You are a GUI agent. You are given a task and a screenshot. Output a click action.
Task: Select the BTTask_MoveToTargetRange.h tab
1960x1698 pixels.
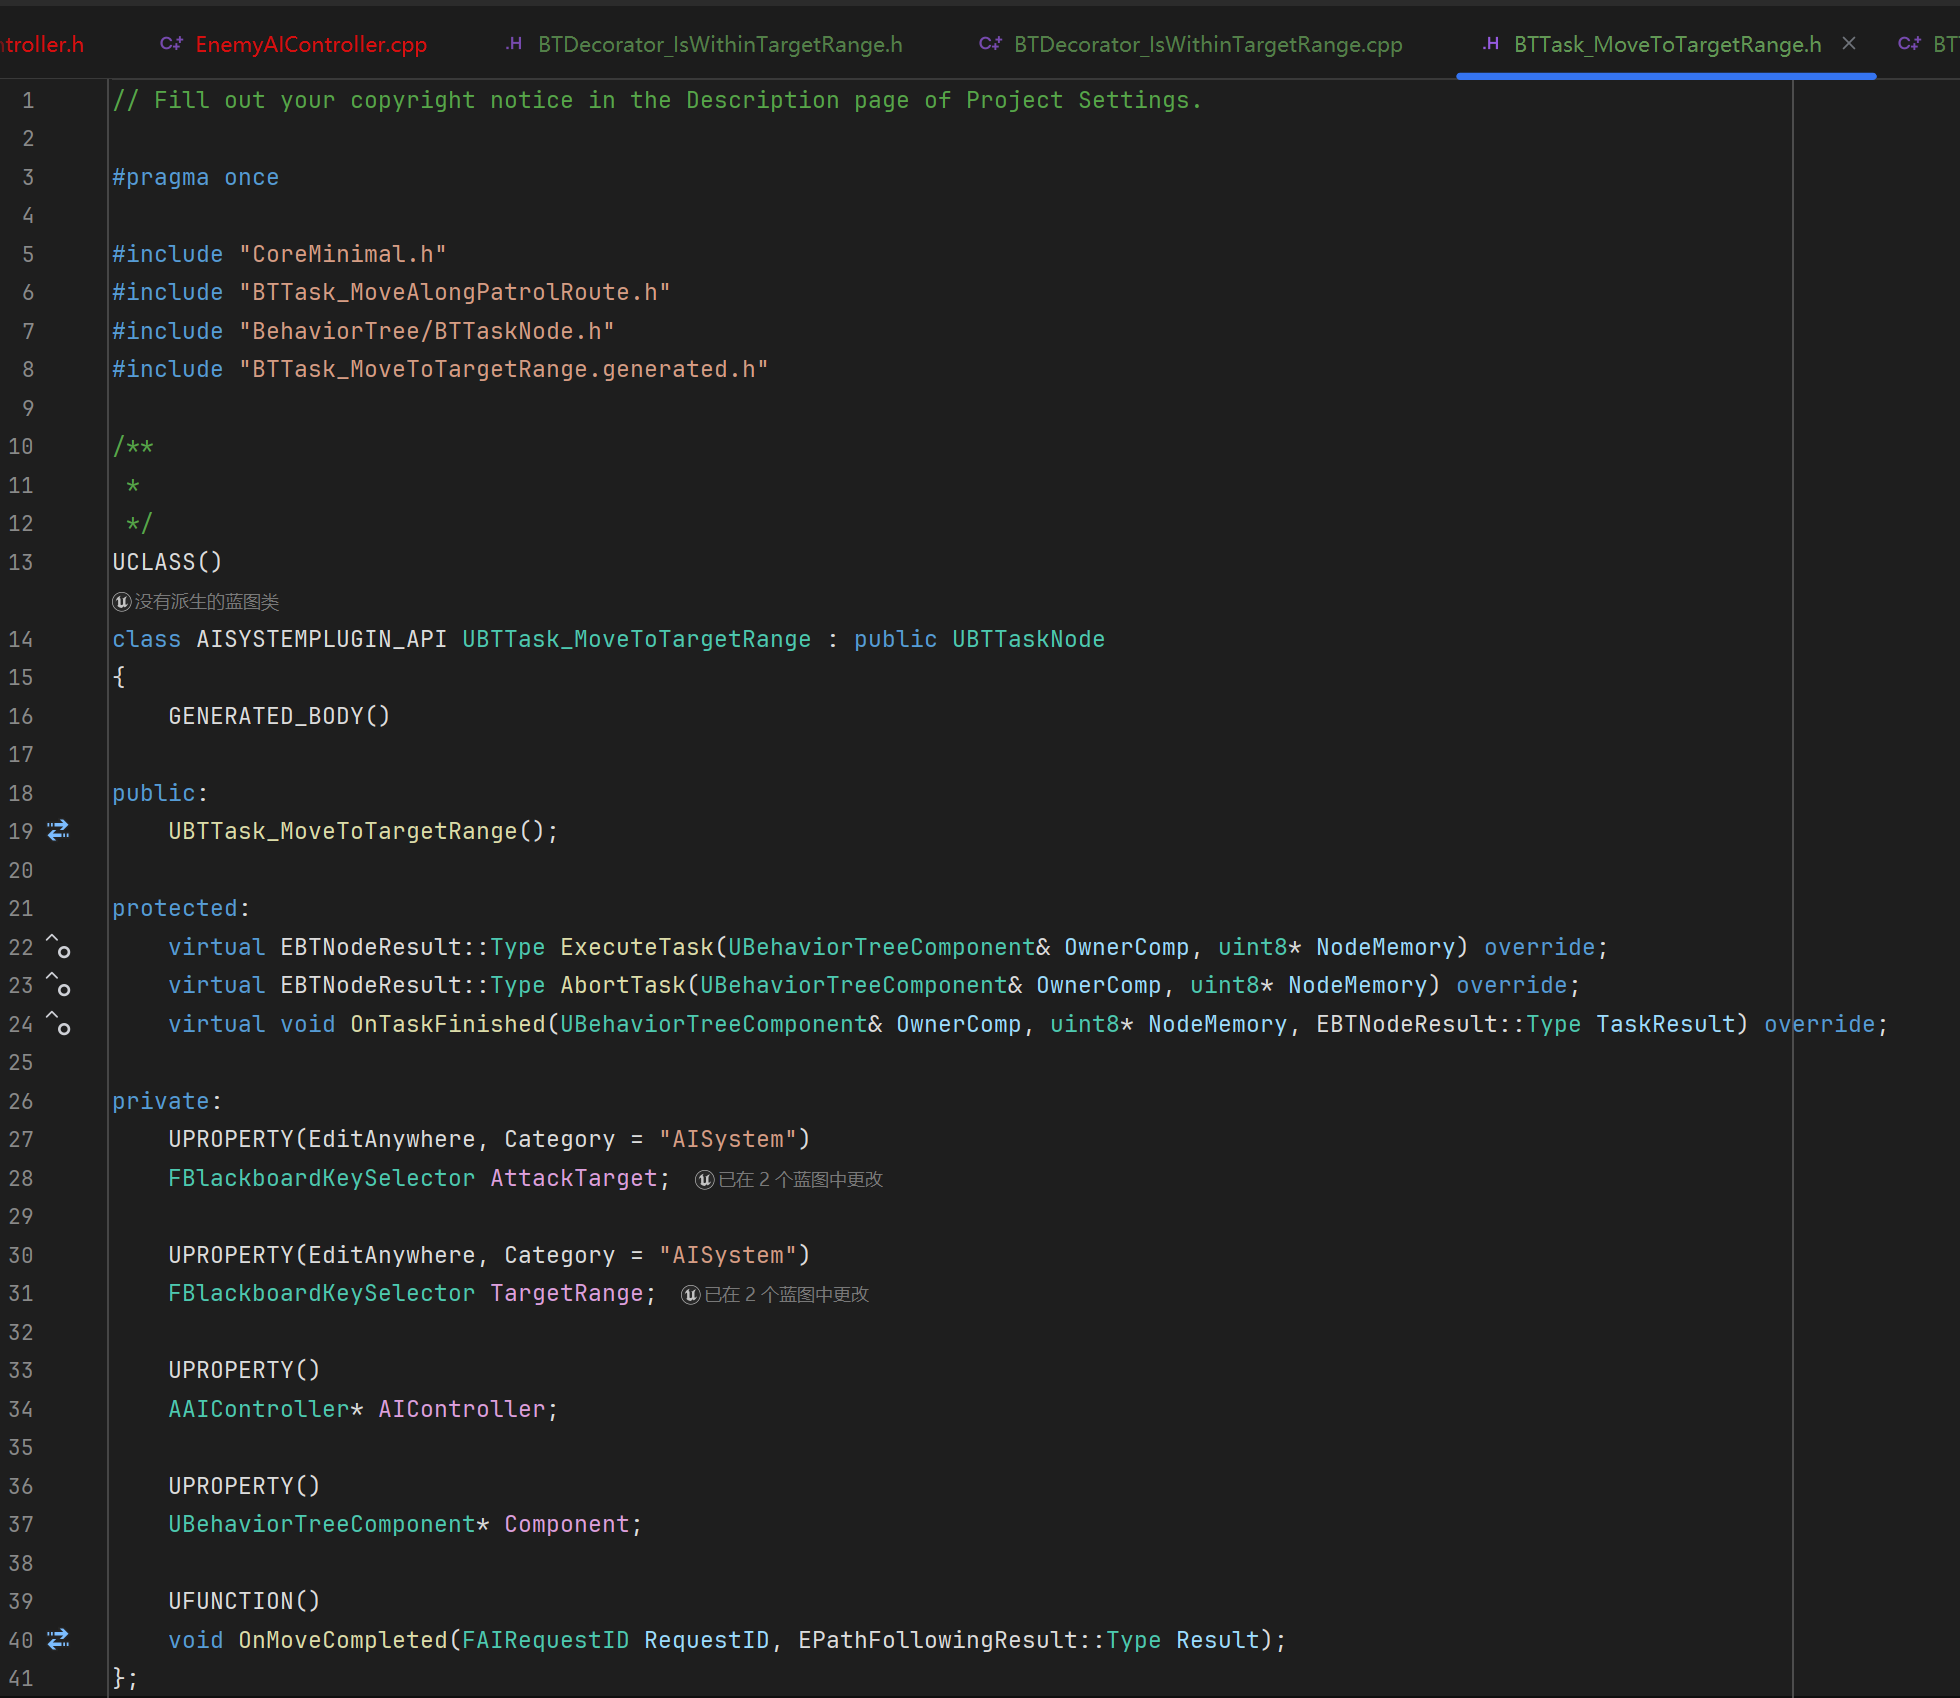(1666, 45)
